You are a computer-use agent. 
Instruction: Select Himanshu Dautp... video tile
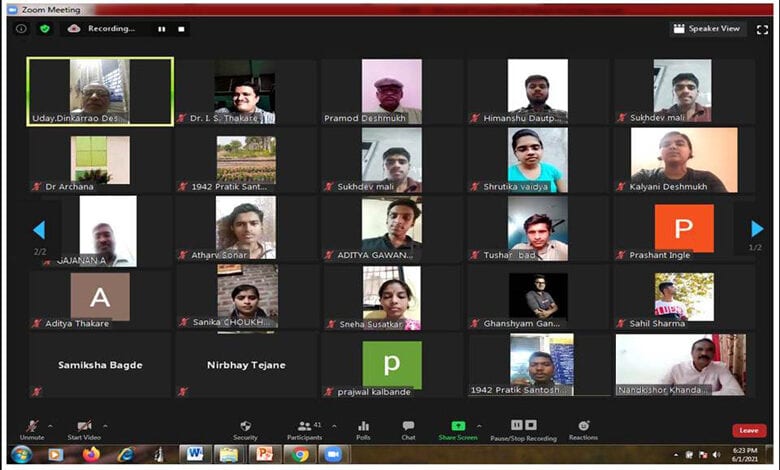click(x=538, y=92)
